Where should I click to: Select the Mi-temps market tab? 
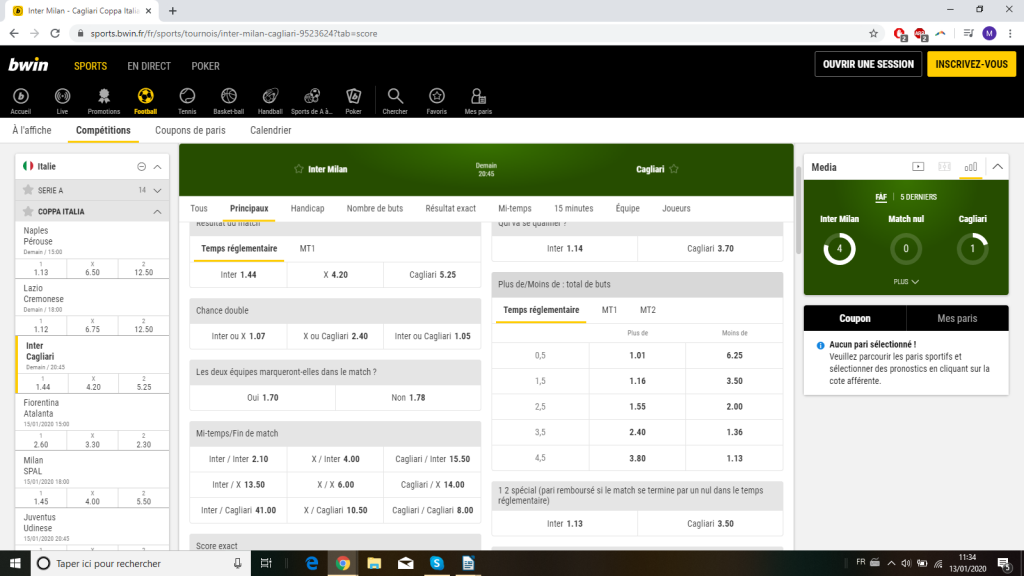(515, 208)
